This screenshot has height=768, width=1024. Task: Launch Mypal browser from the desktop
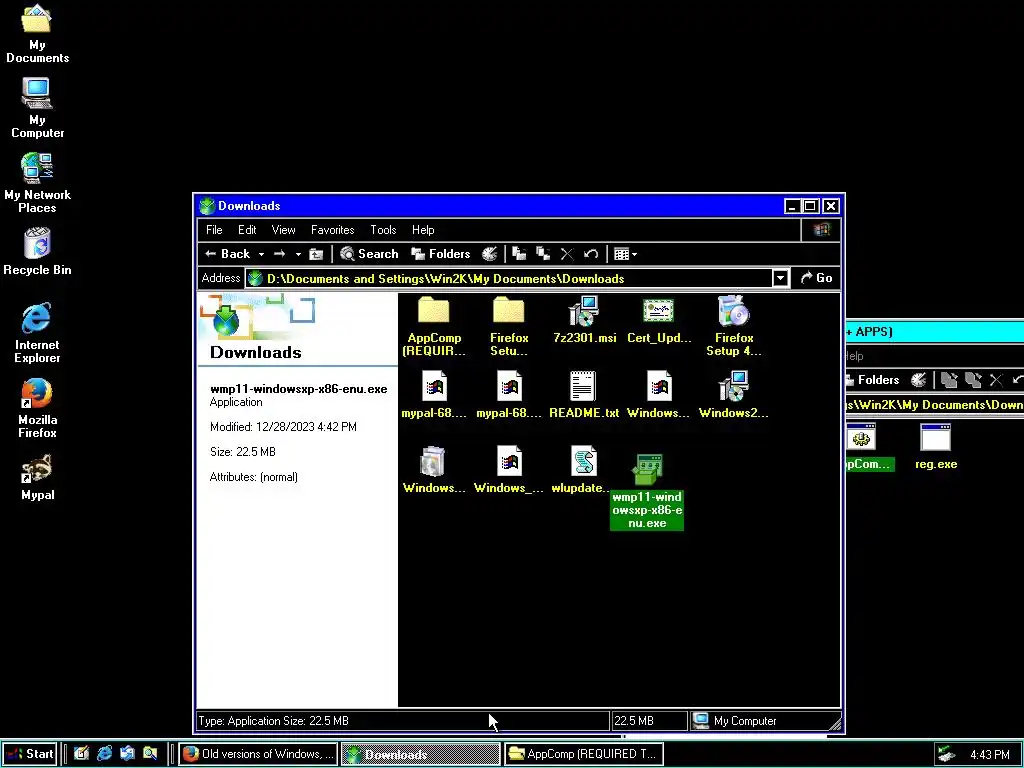pyautogui.click(x=37, y=477)
